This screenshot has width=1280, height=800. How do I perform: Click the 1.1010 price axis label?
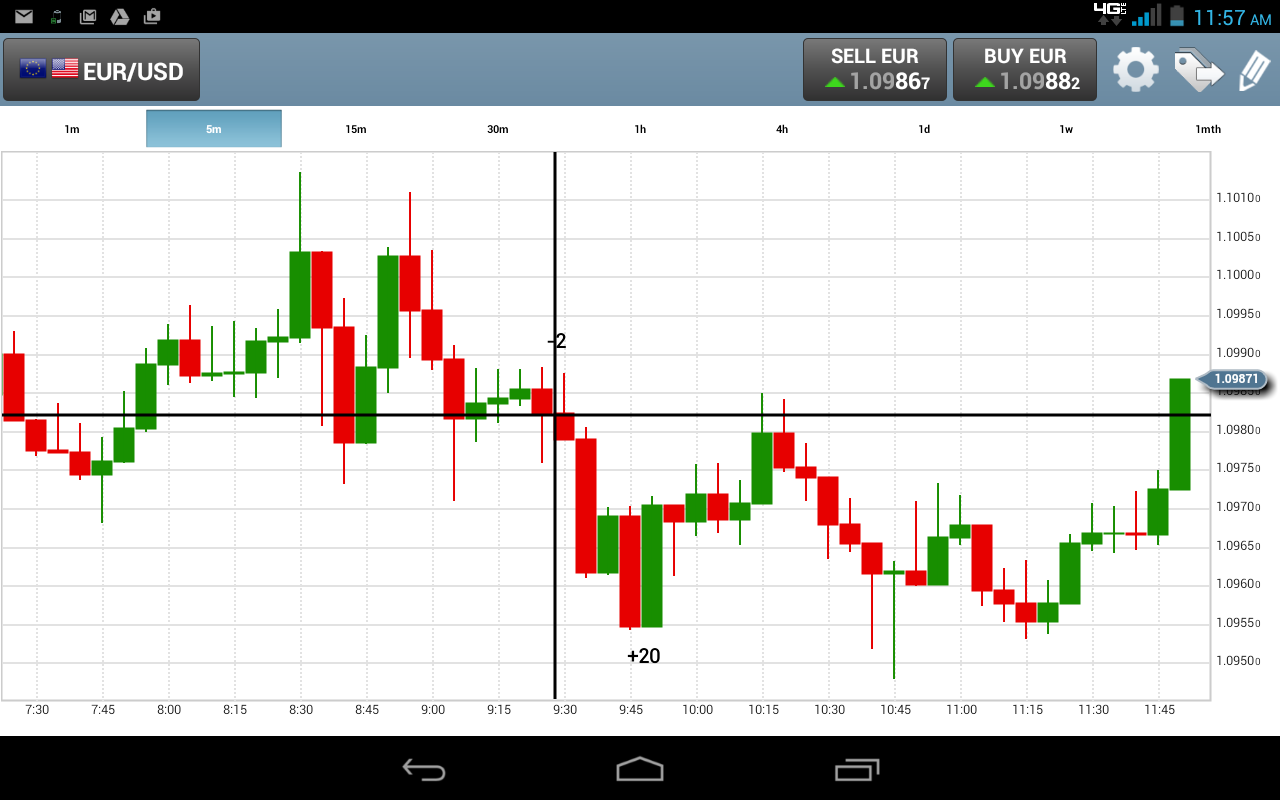(1238, 198)
